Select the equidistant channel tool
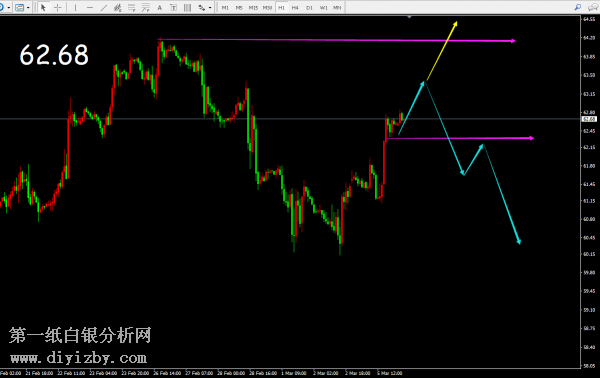The height and width of the screenshot is (378, 600). click(x=117, y=7)
